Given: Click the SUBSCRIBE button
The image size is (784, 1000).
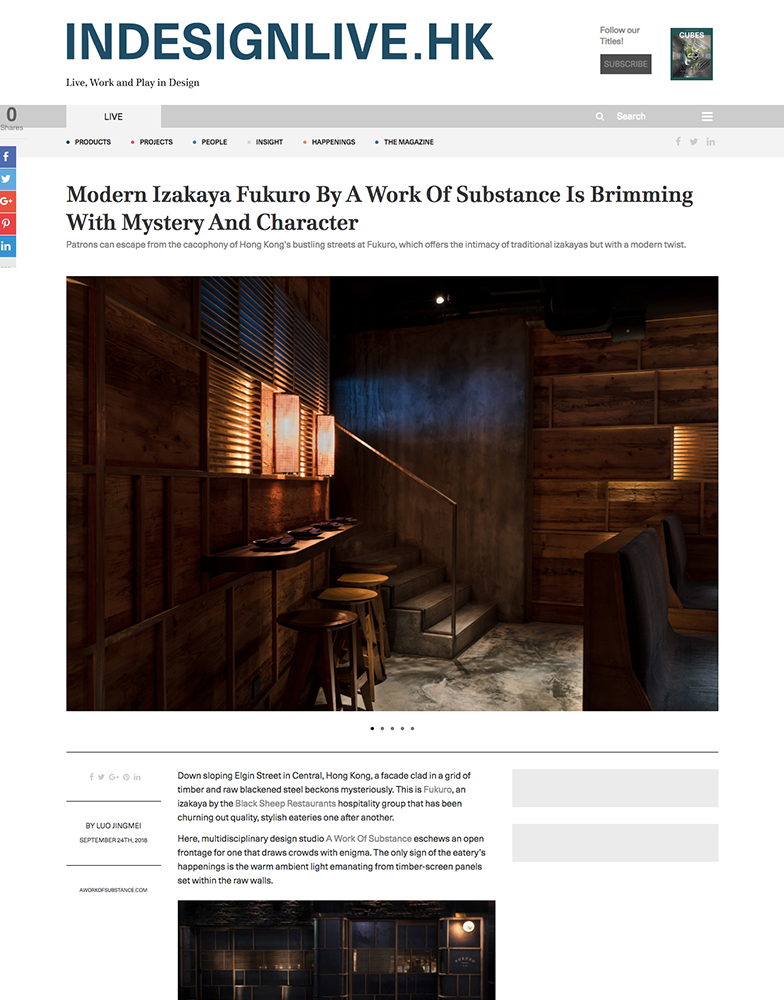Looking at the screenshot, I should (625, 64).
